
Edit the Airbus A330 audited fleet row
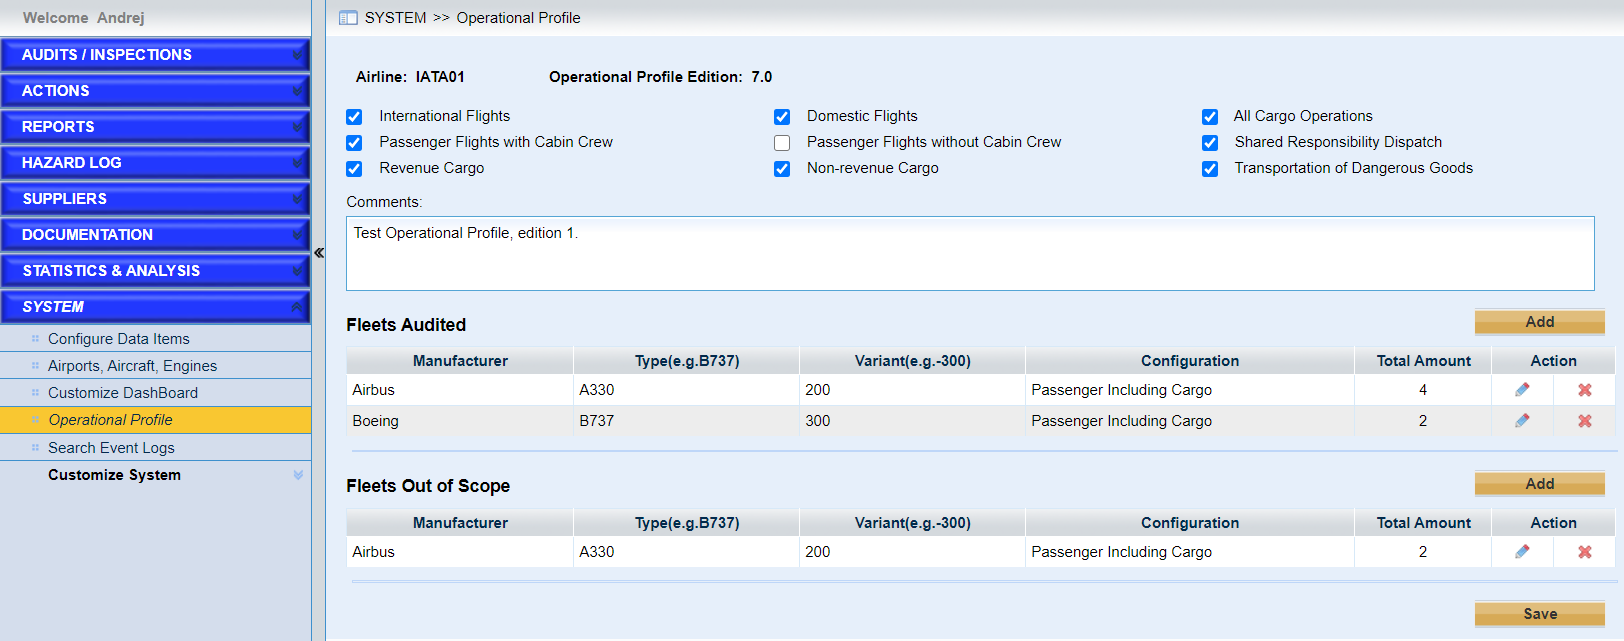(x=1522, y=390)
